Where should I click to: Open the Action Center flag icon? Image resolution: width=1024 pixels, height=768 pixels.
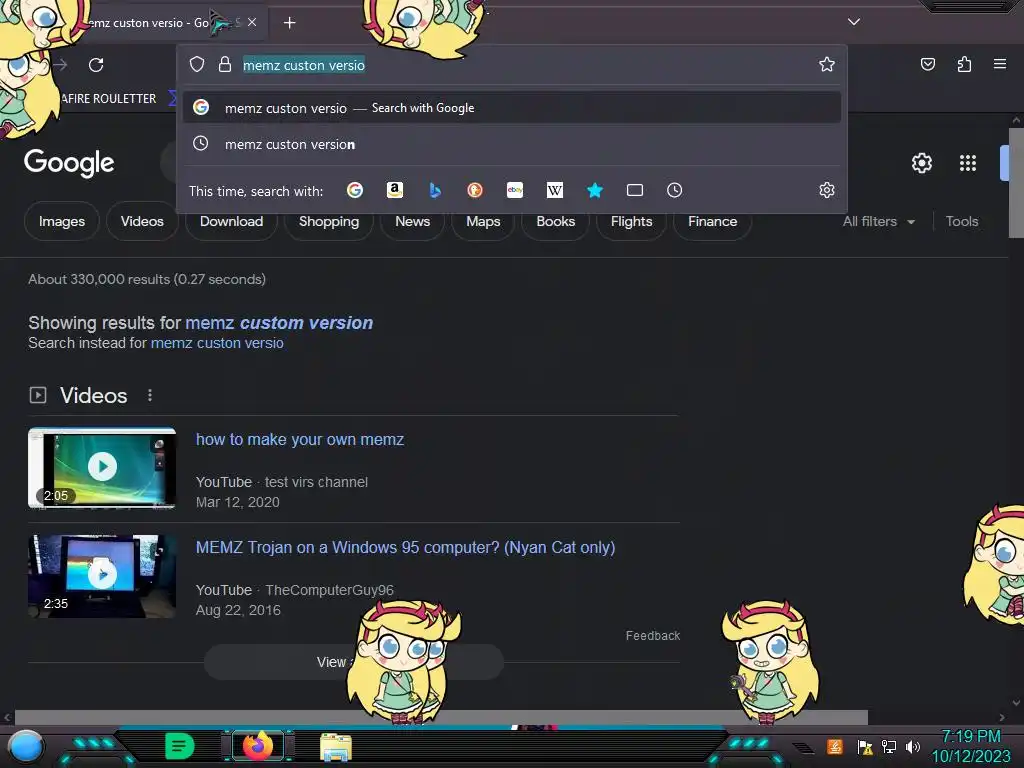coord(865,746)
